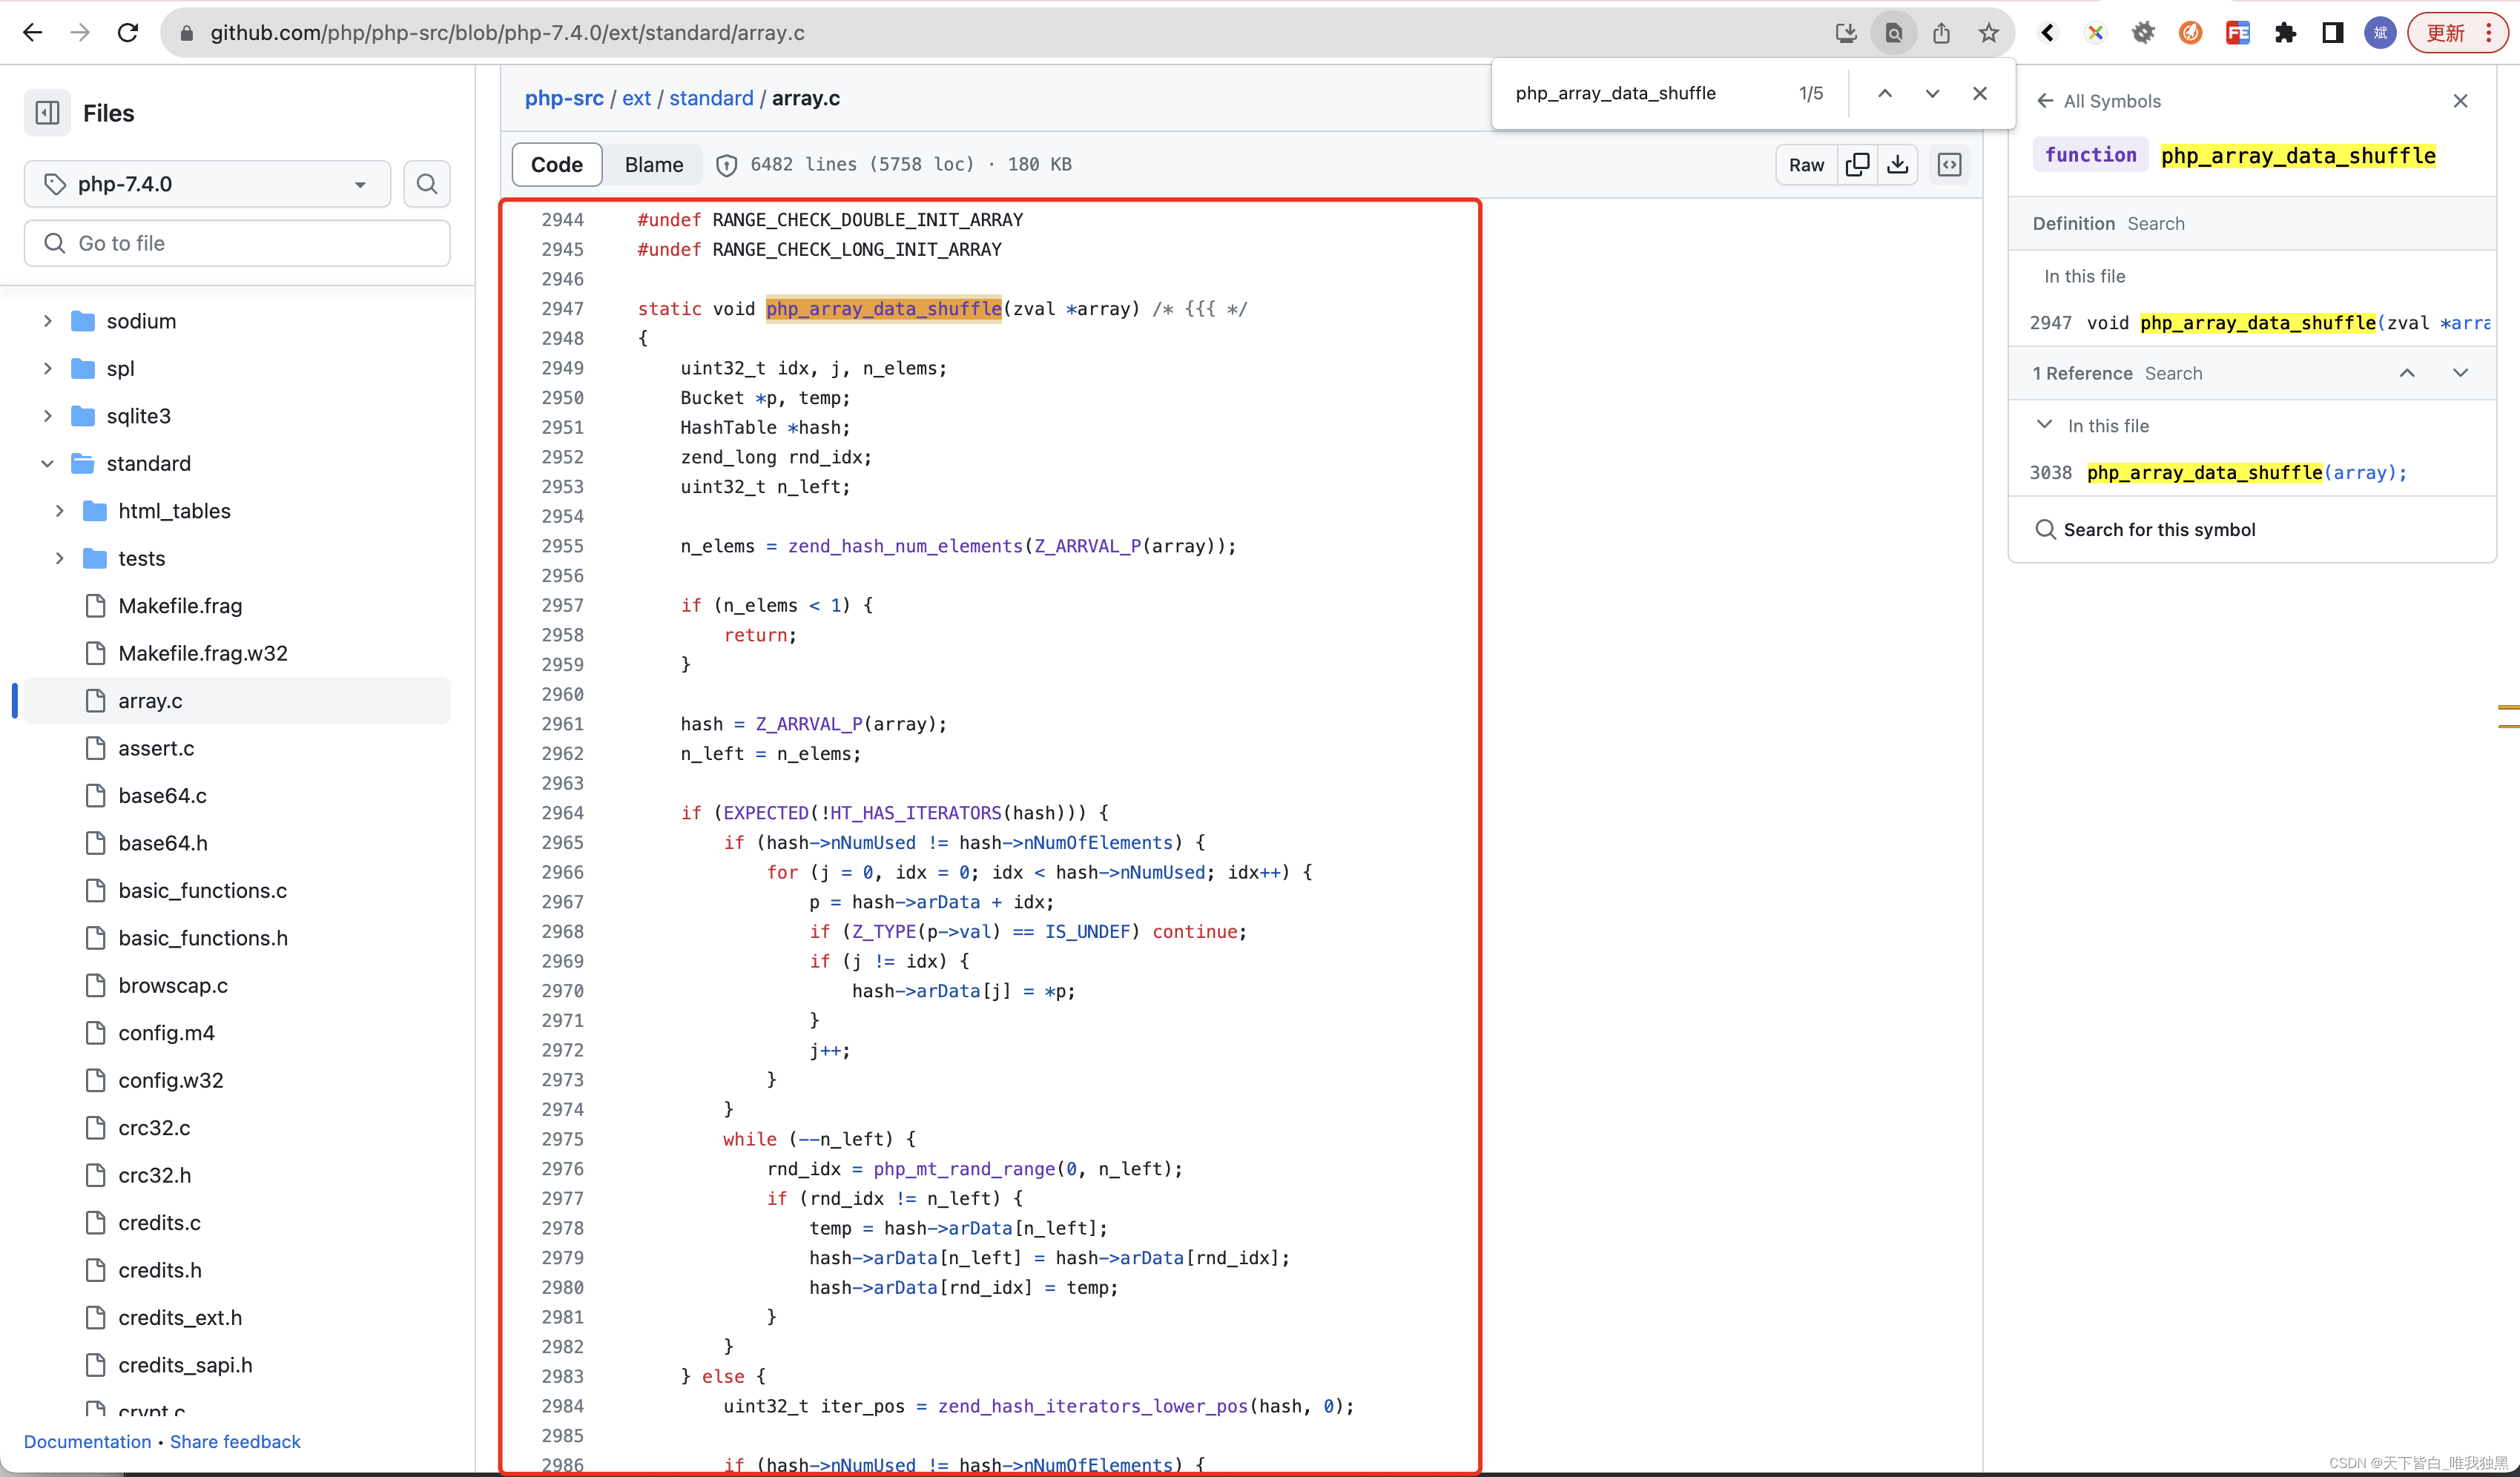The width and height of the screenshot is (2520, 1477).
Task: Click the Go to file field
Action: click(237, 243)
